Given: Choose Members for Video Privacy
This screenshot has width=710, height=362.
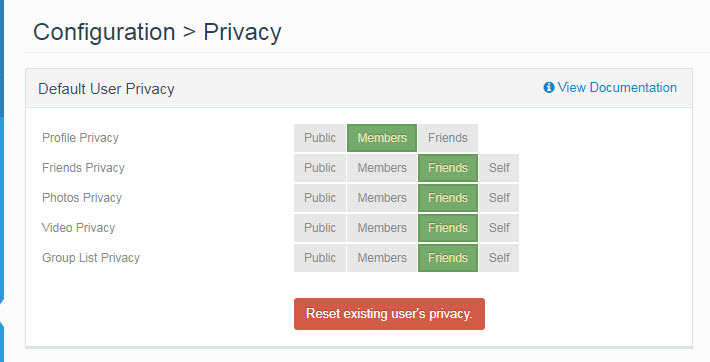Looking at the screenshot, I should (x=382, y=227).
